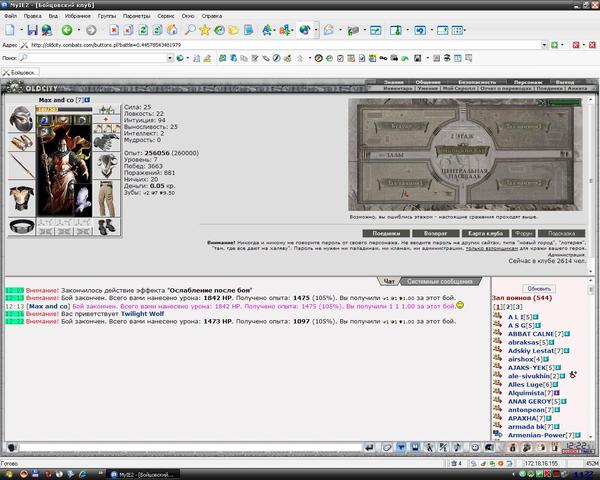
Task: Click the walking figure icon in chat bar
Action: coord(429,447)
